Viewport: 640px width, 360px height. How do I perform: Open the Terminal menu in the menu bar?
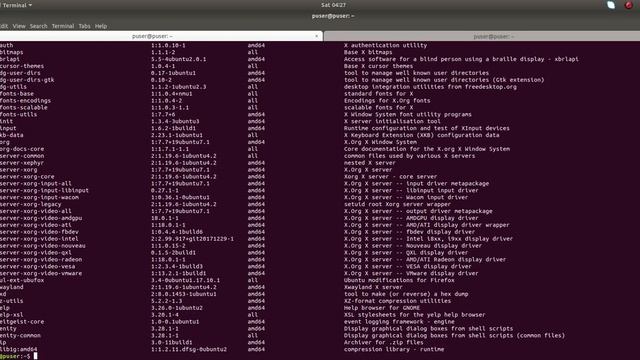pyautogui.click(x=63, y=26)
